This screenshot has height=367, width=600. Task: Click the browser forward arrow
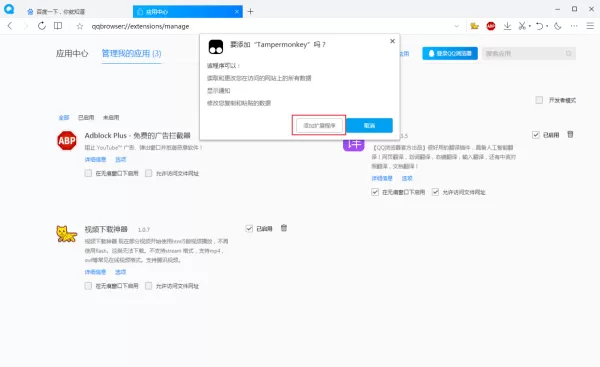click(26, 26)
